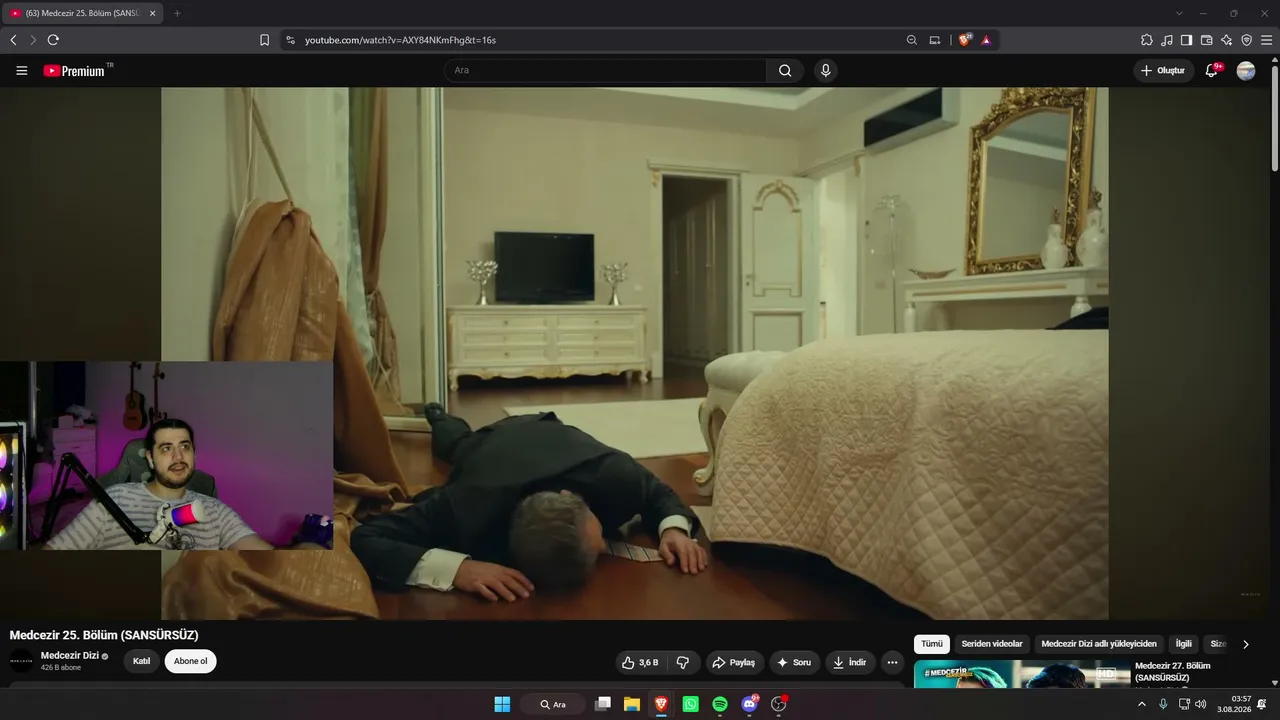The image size is (1280, 720).
Task: Start voice search with the microphone icon
Action: point(825,70)
